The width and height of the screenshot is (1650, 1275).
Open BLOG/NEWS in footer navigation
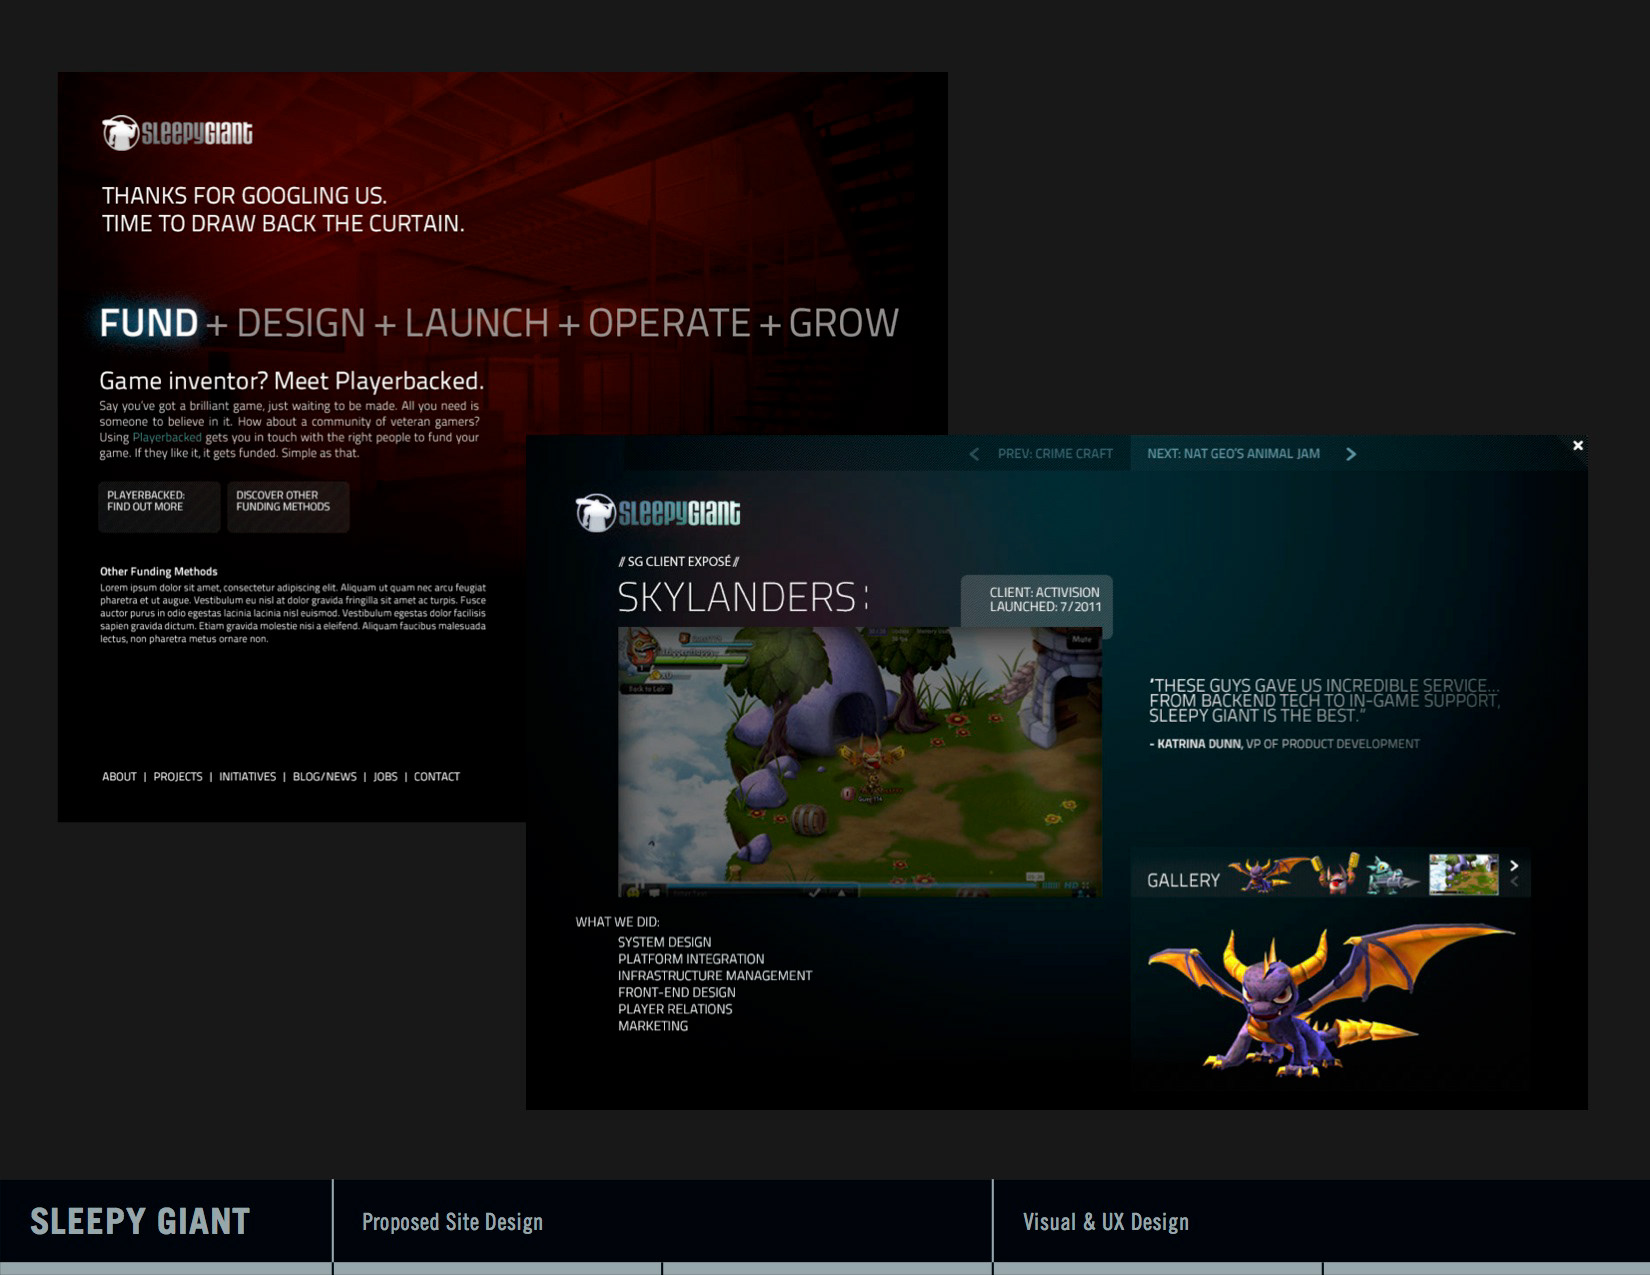[x=325, y=777]
